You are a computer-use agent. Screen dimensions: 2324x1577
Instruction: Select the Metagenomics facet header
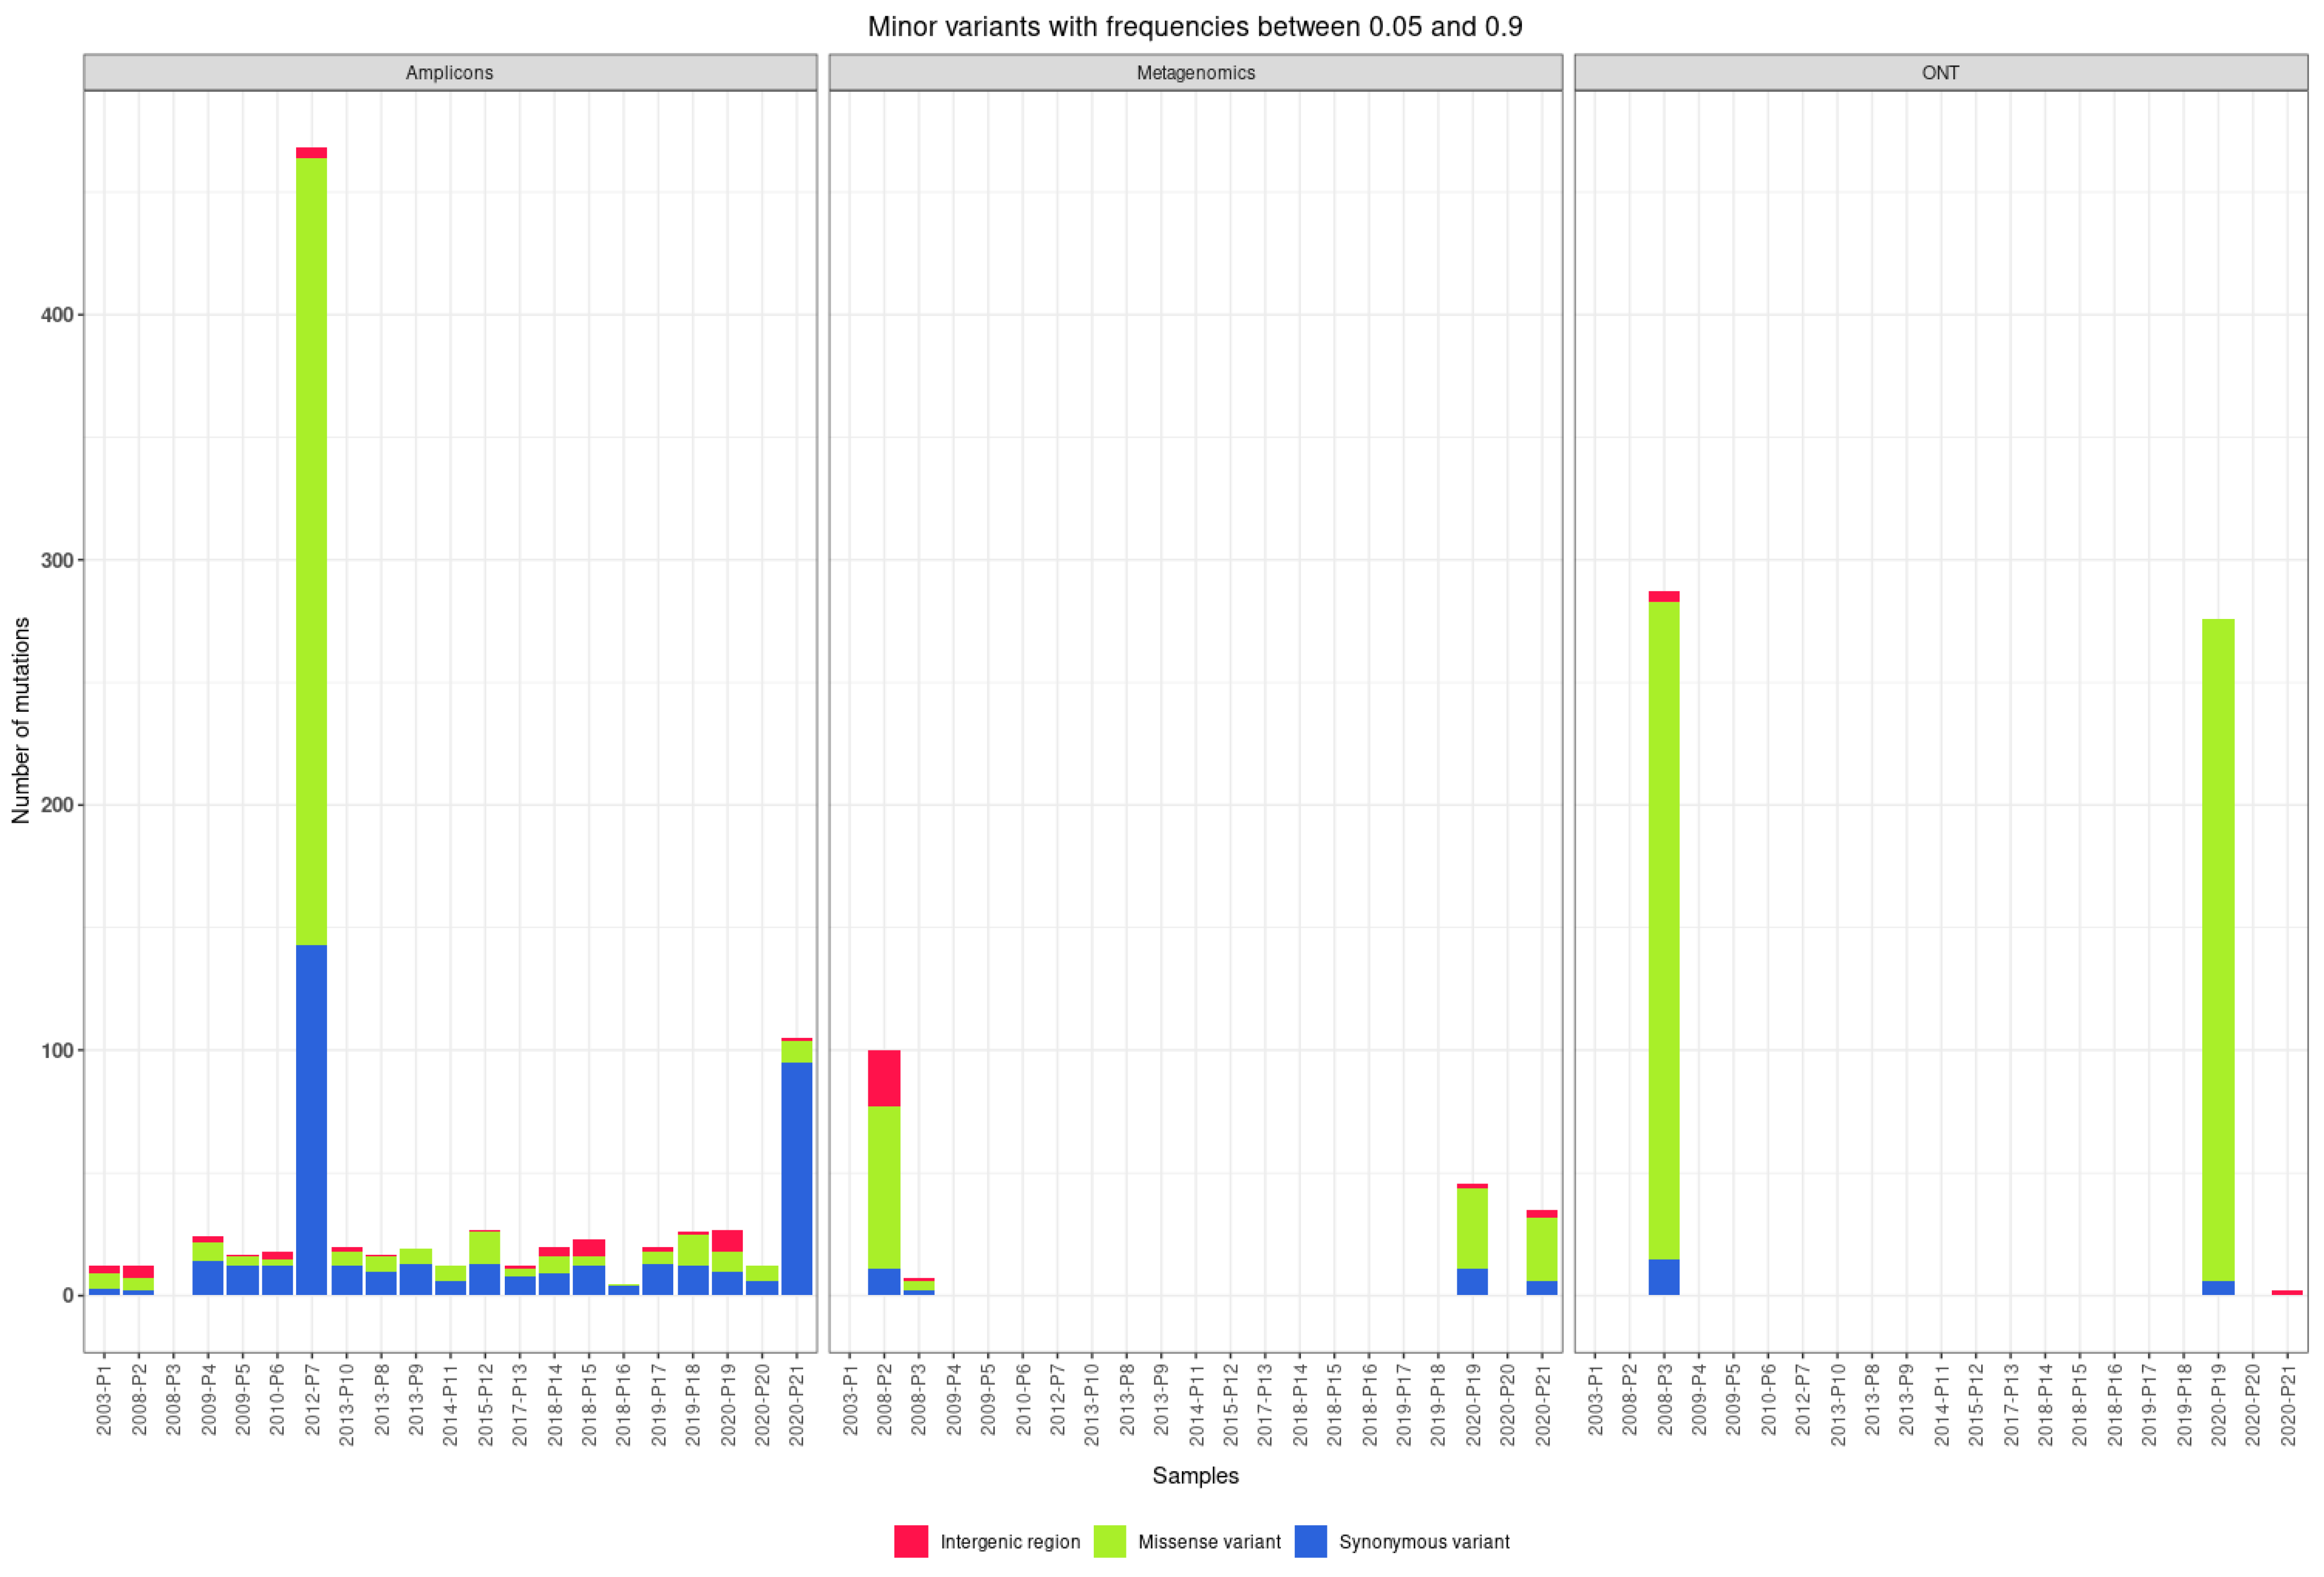tap(1195, 73)
